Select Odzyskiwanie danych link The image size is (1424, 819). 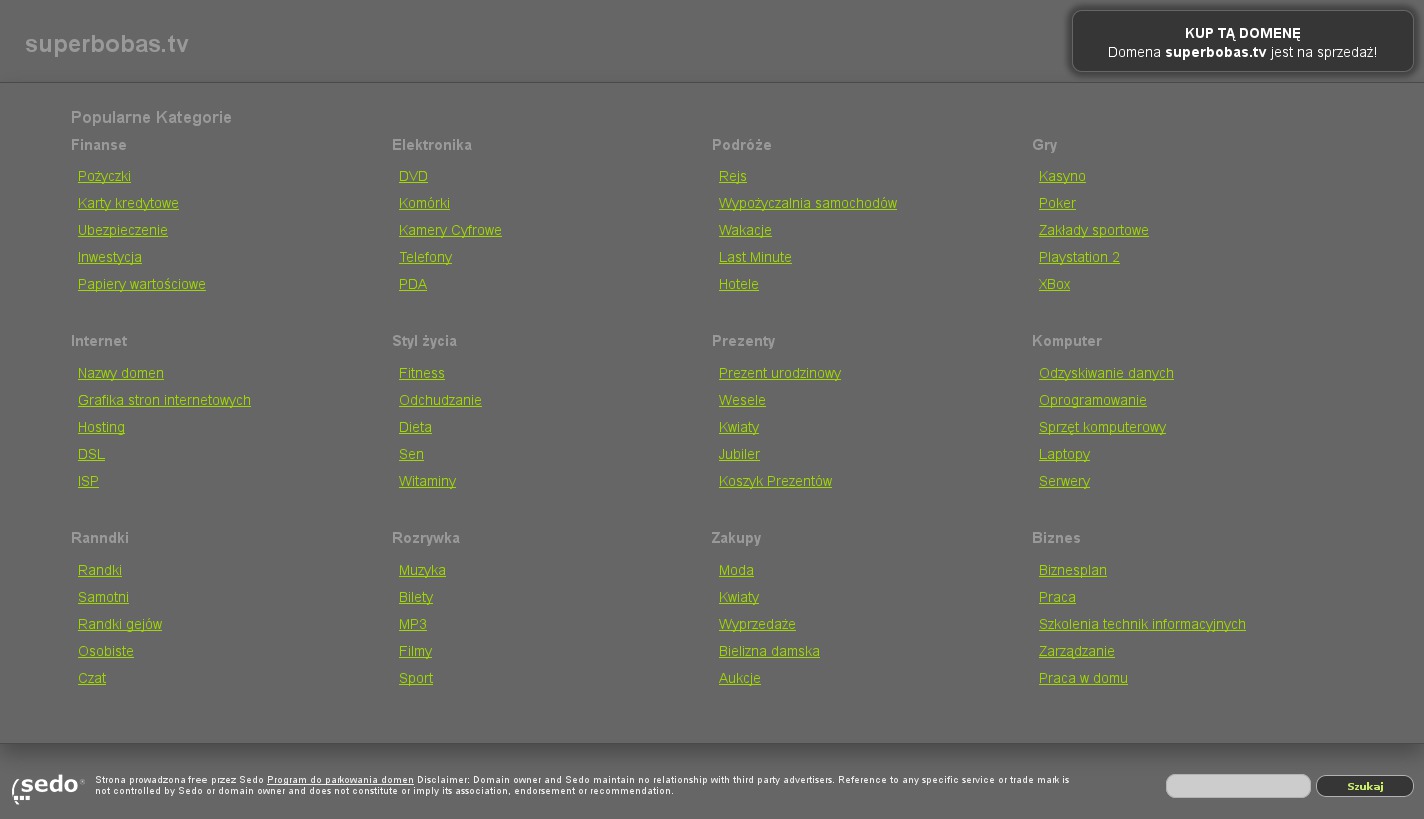point(1106,373)
